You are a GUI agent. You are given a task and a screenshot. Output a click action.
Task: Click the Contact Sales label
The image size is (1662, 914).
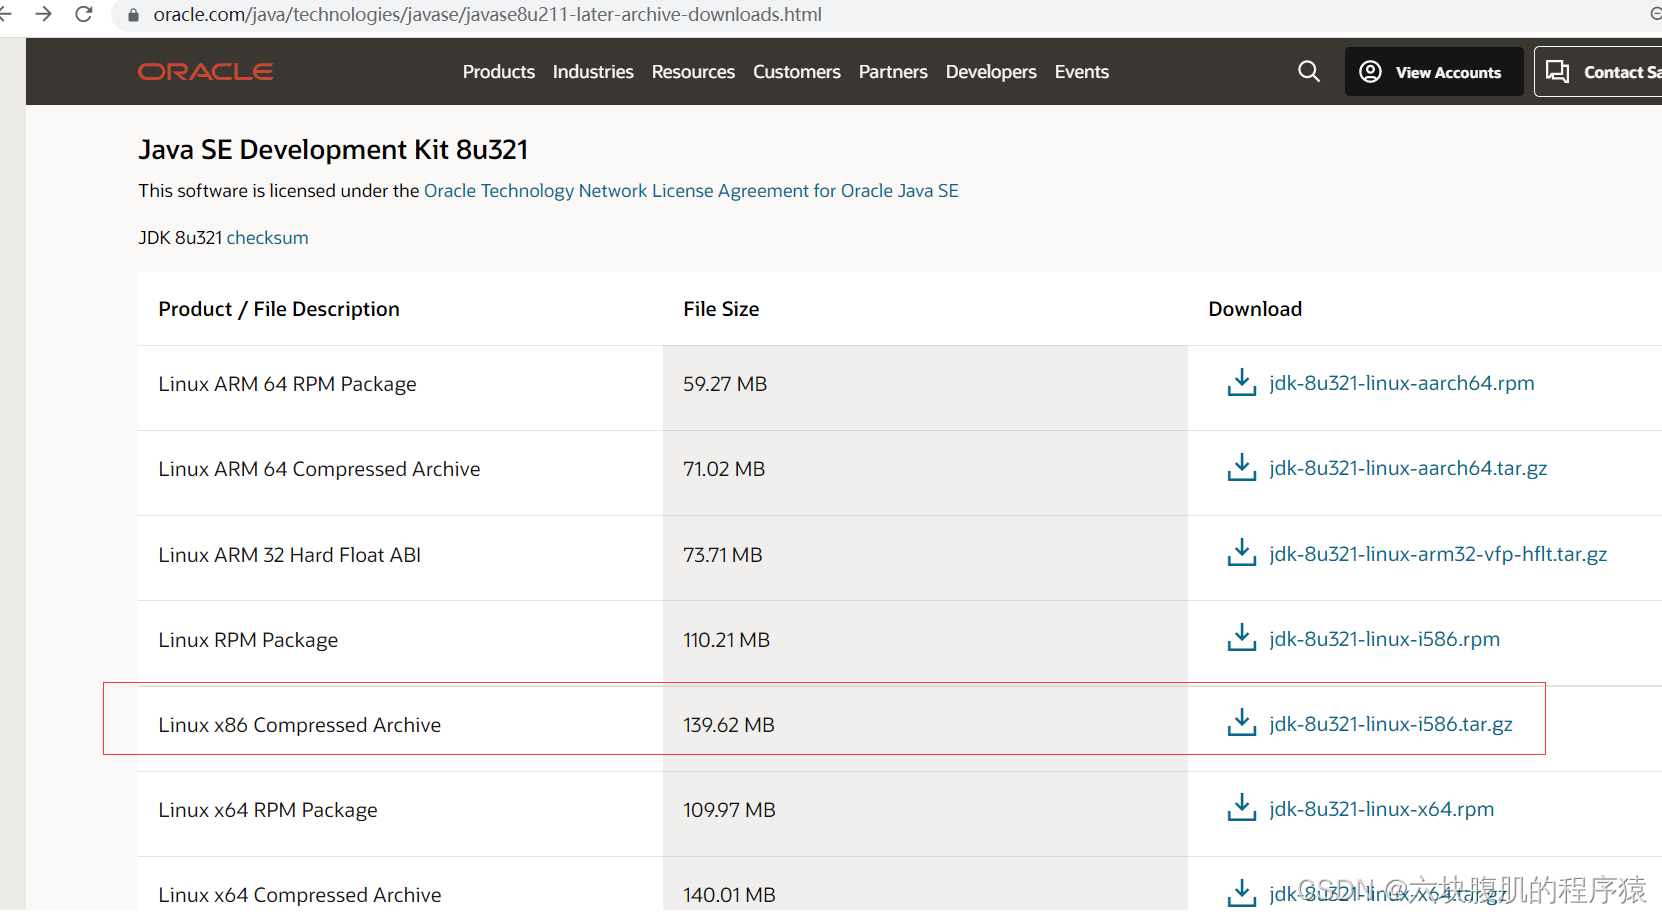pos(1622,72)
